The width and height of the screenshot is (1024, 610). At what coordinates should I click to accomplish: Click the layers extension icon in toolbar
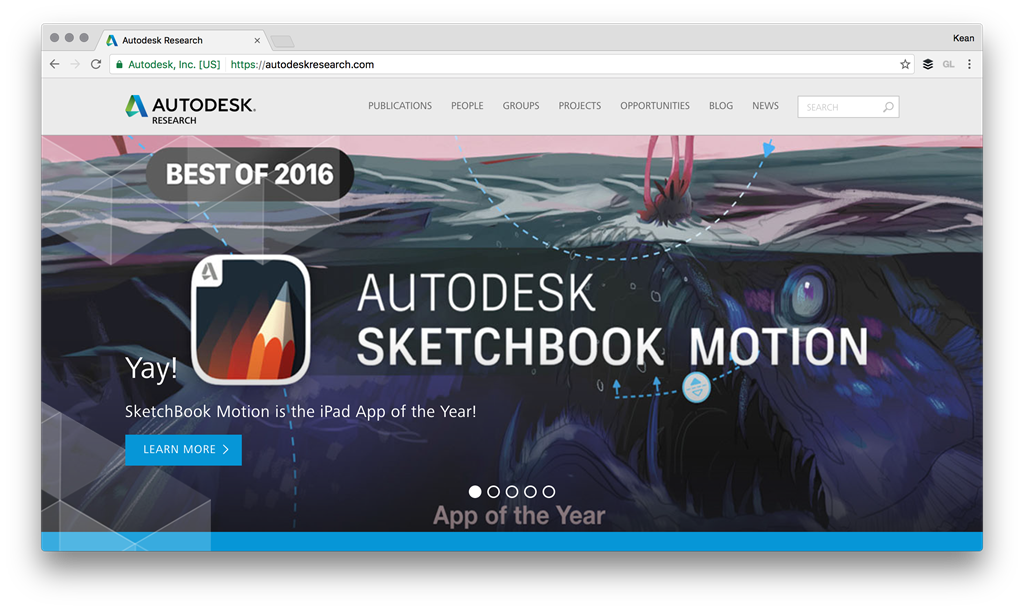(928, 64)
